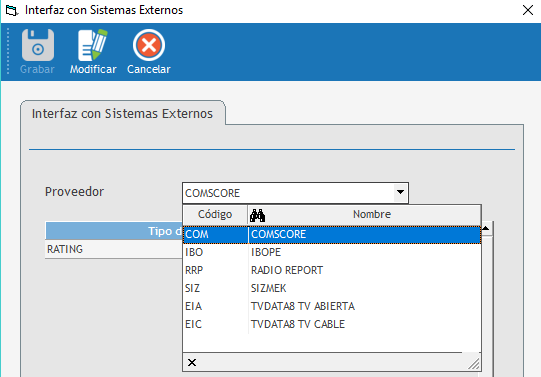Click the EIC code cell
Viewport: 541px width, 377px height.
[215, 324]
